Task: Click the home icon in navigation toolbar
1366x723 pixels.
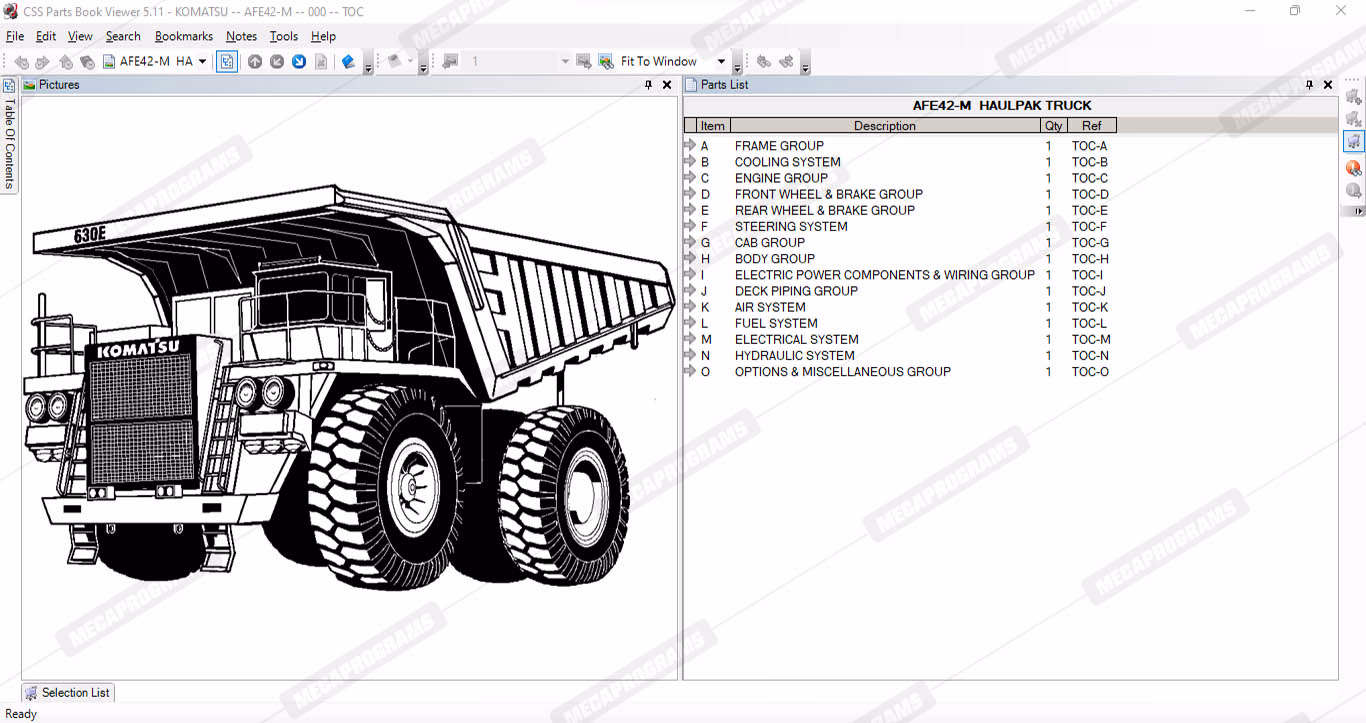Action: [x=66, y=62]
